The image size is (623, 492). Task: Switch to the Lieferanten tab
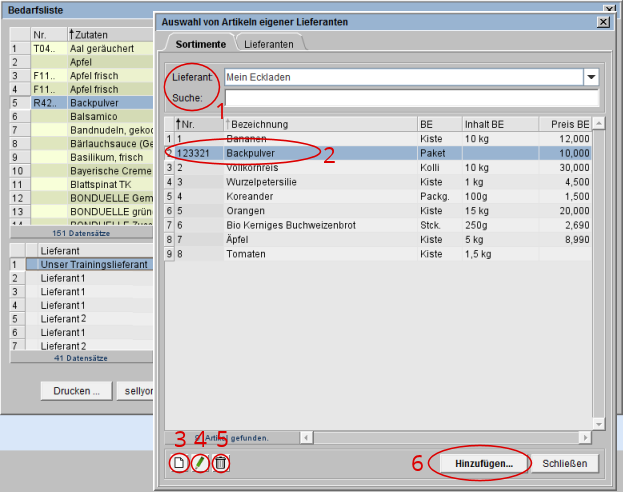click(270, 44)
